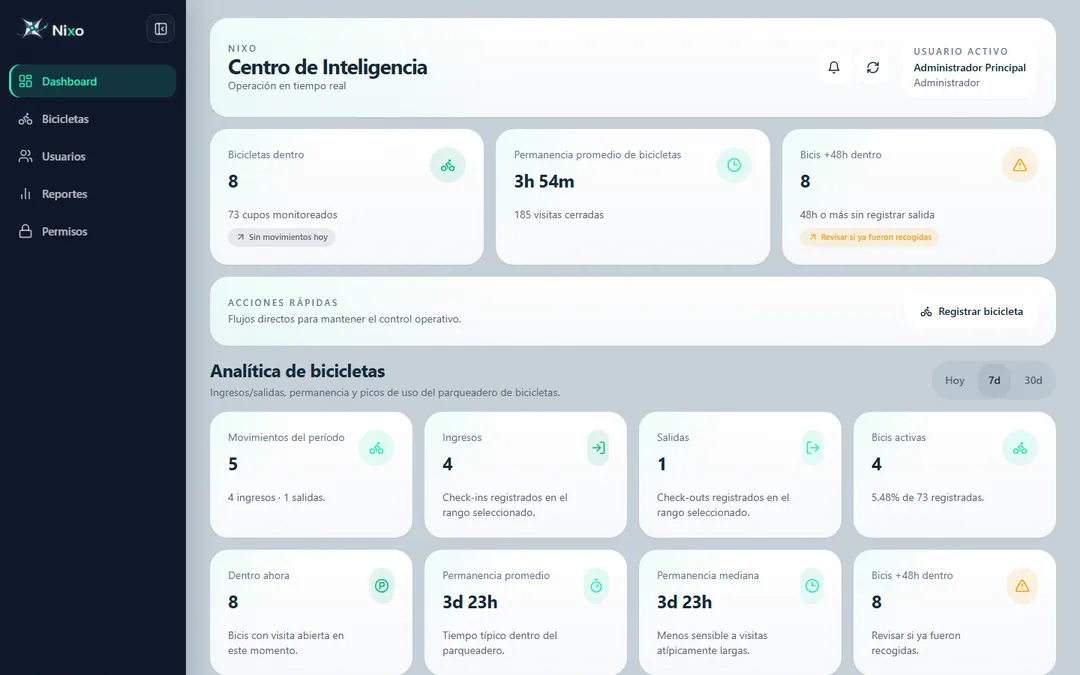
Task: Click the bicycle icon on the Bicis activas card
Action: (x=1020, y=449)
